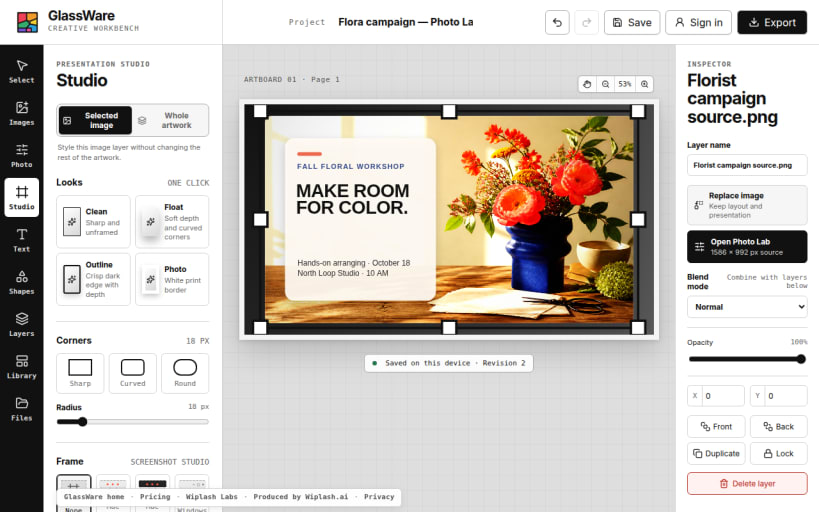Select the Text tool
Image resolution: width=819 pixels, height=512 pixels.
(x=21, y=240)
